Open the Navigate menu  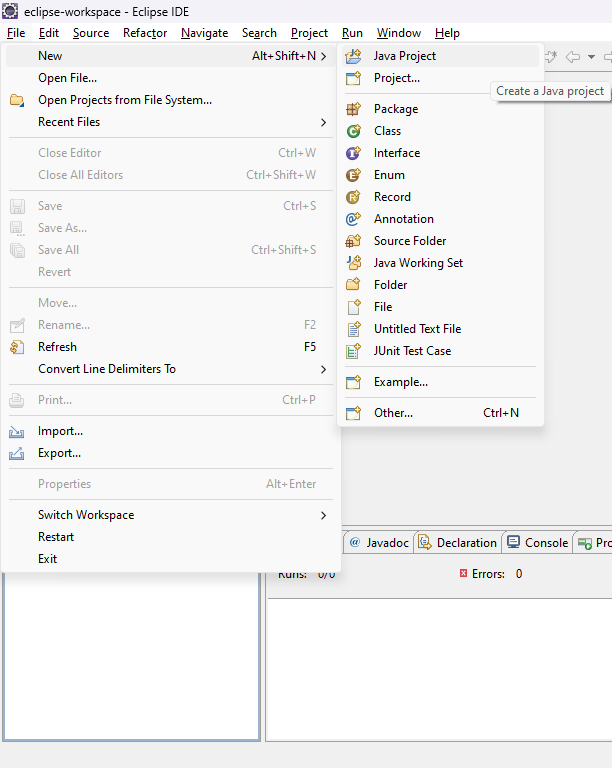pyautogui.click(x=205, y=33)
